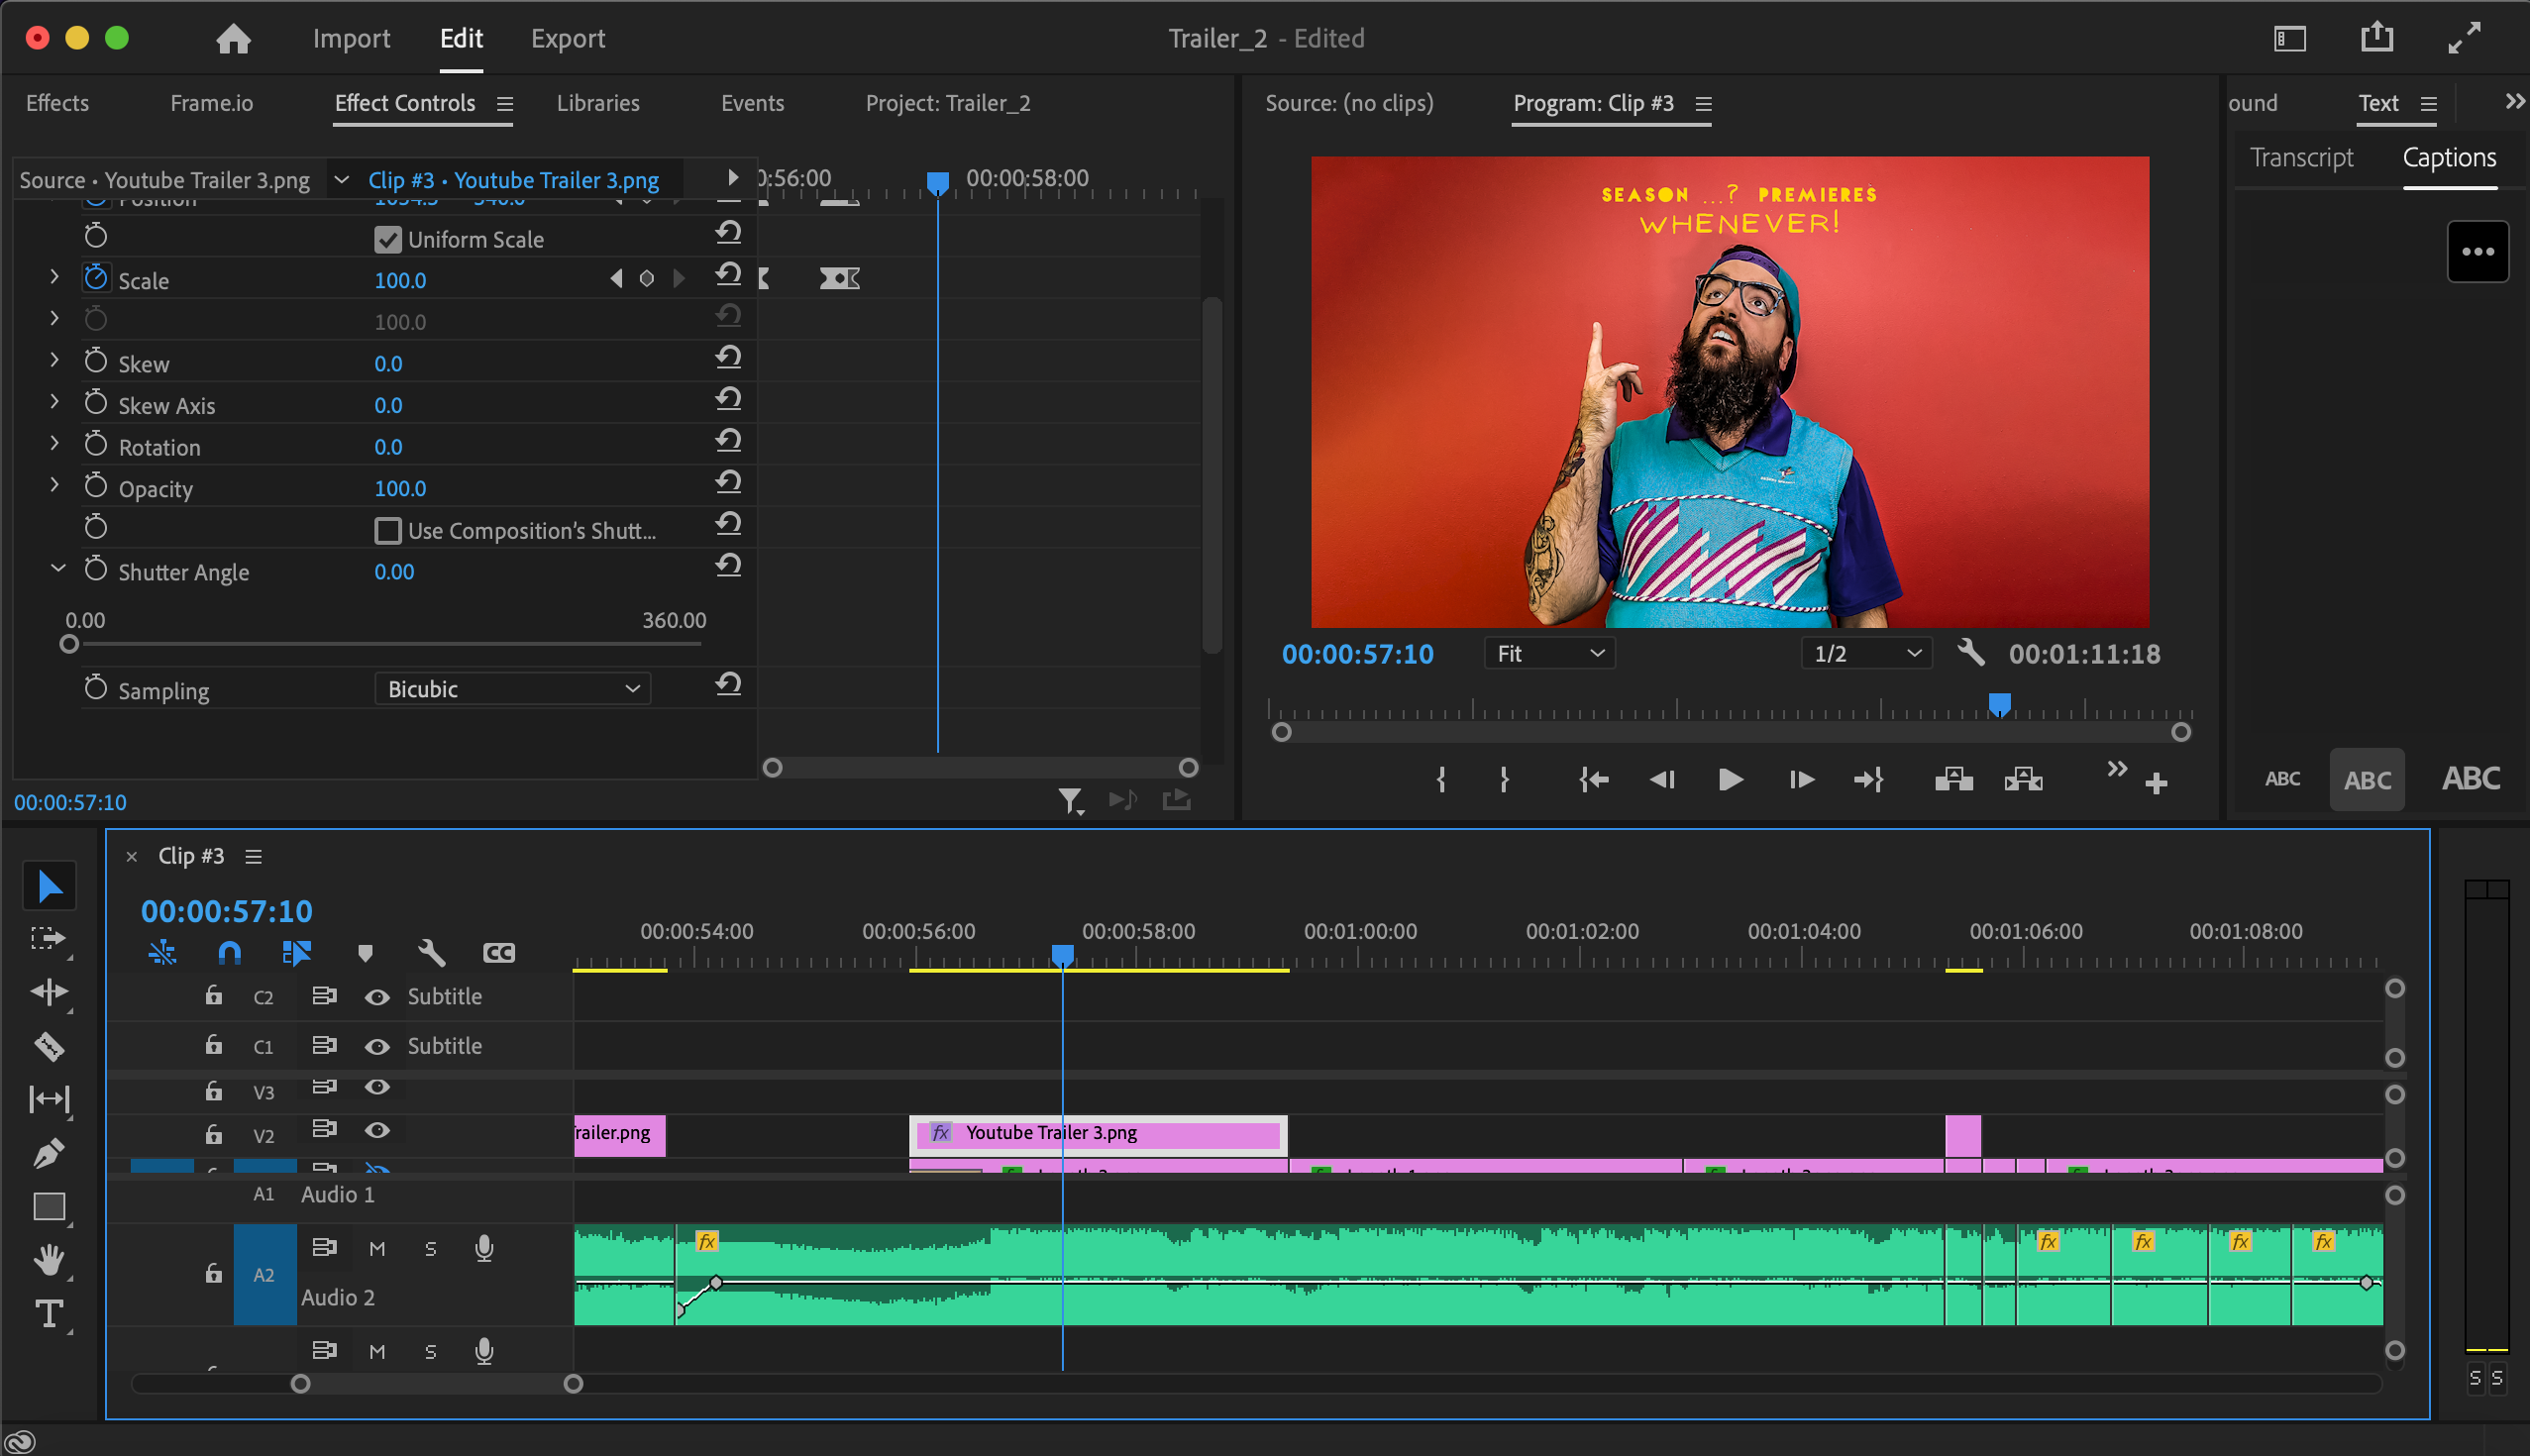
Task: Select the Hand tool
Action: (48, 1259)
